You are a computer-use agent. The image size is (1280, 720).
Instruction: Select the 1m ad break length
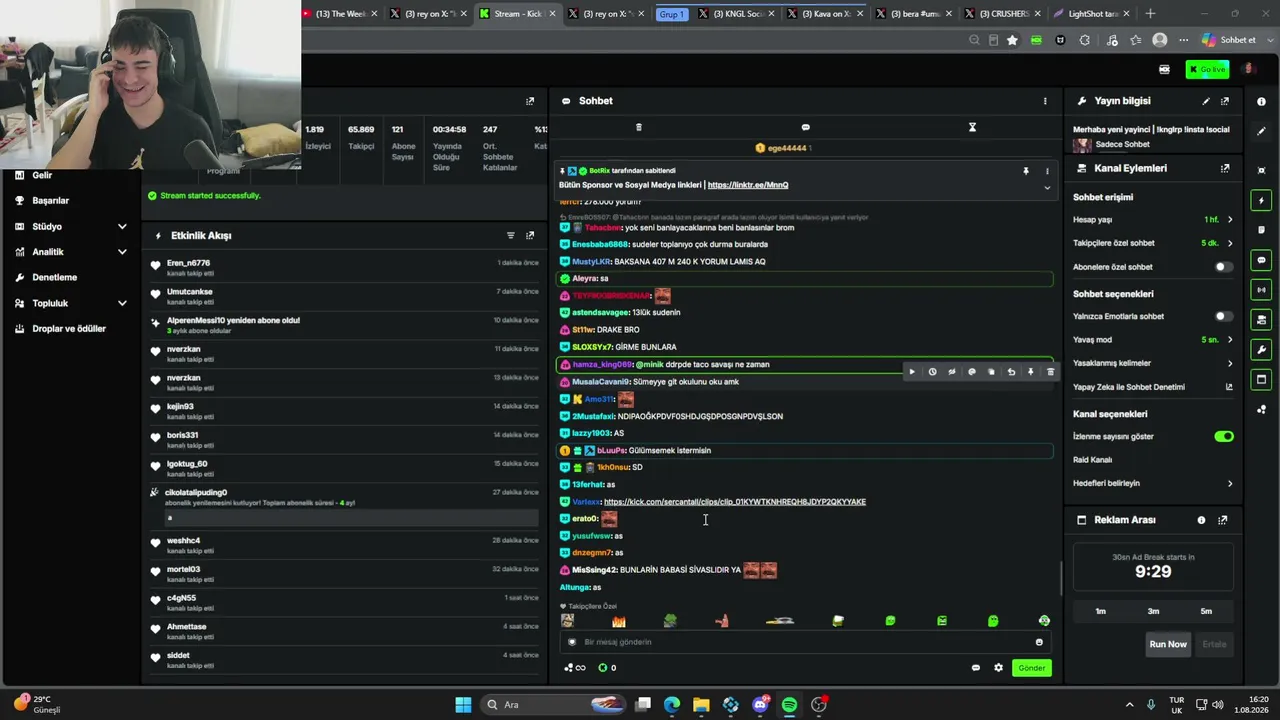[1101, 611]
